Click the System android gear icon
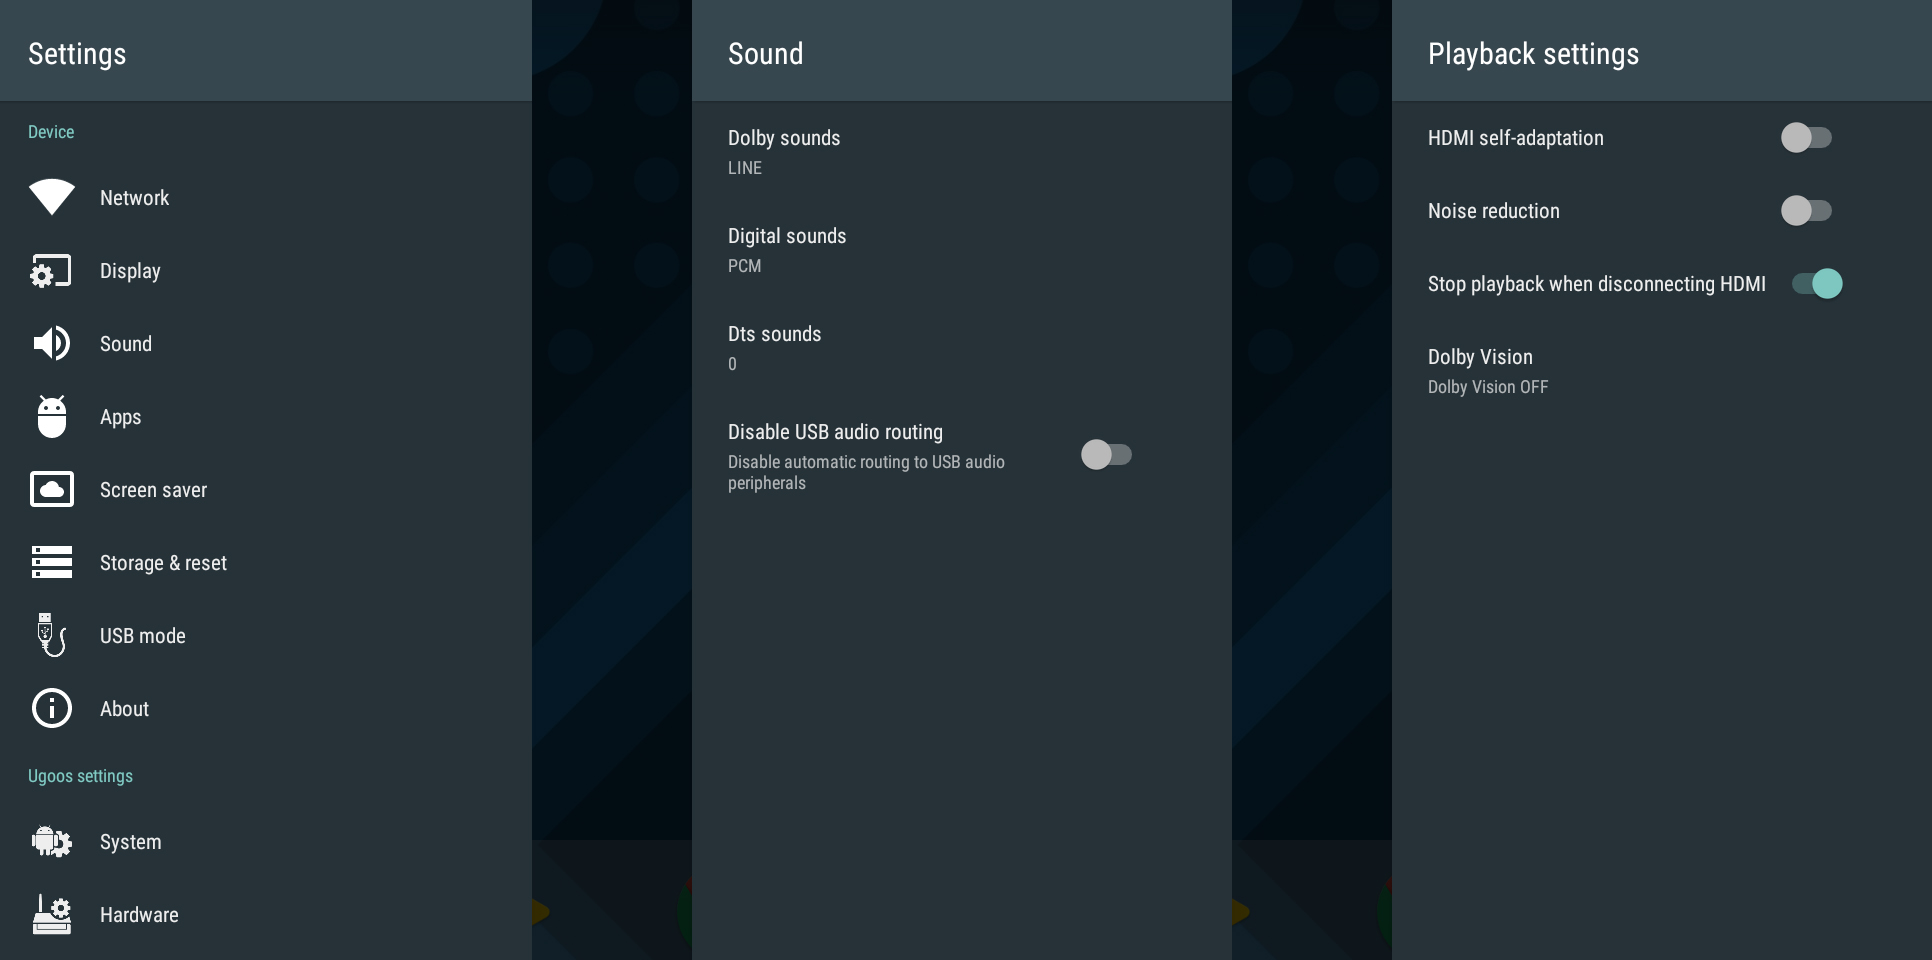The height and width of the screenshot is (960, 1932). pyautogui.click(x=52, y=842)
